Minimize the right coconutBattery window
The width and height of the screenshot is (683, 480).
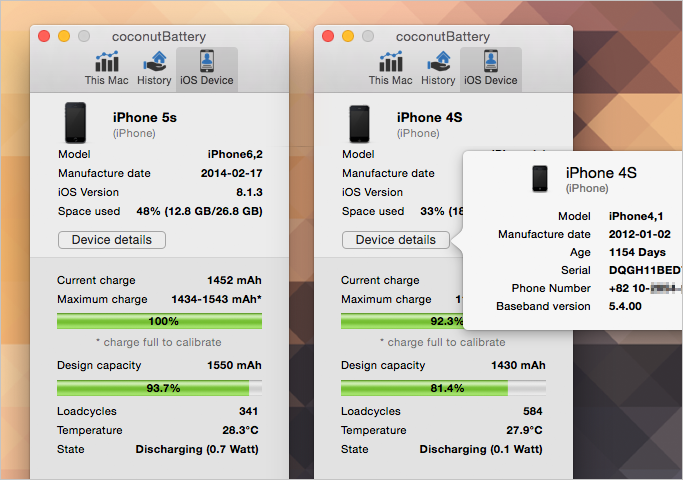(348, 36)
